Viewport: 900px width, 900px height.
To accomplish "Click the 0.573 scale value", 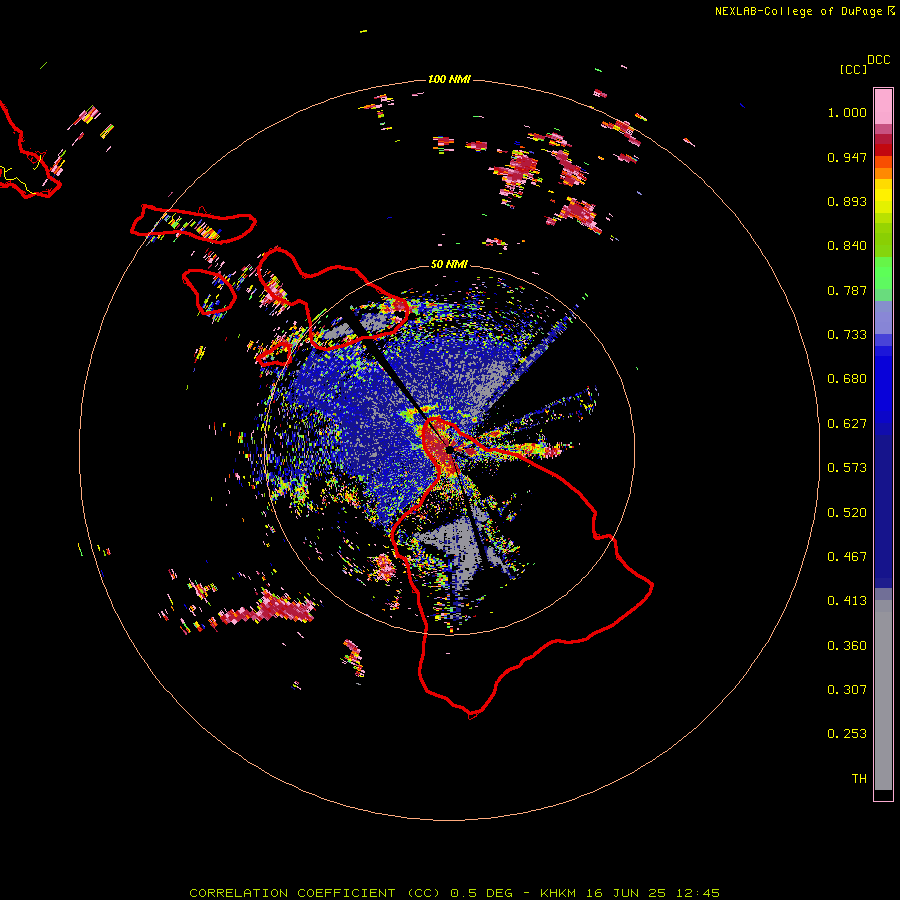I will coord(847,468).
